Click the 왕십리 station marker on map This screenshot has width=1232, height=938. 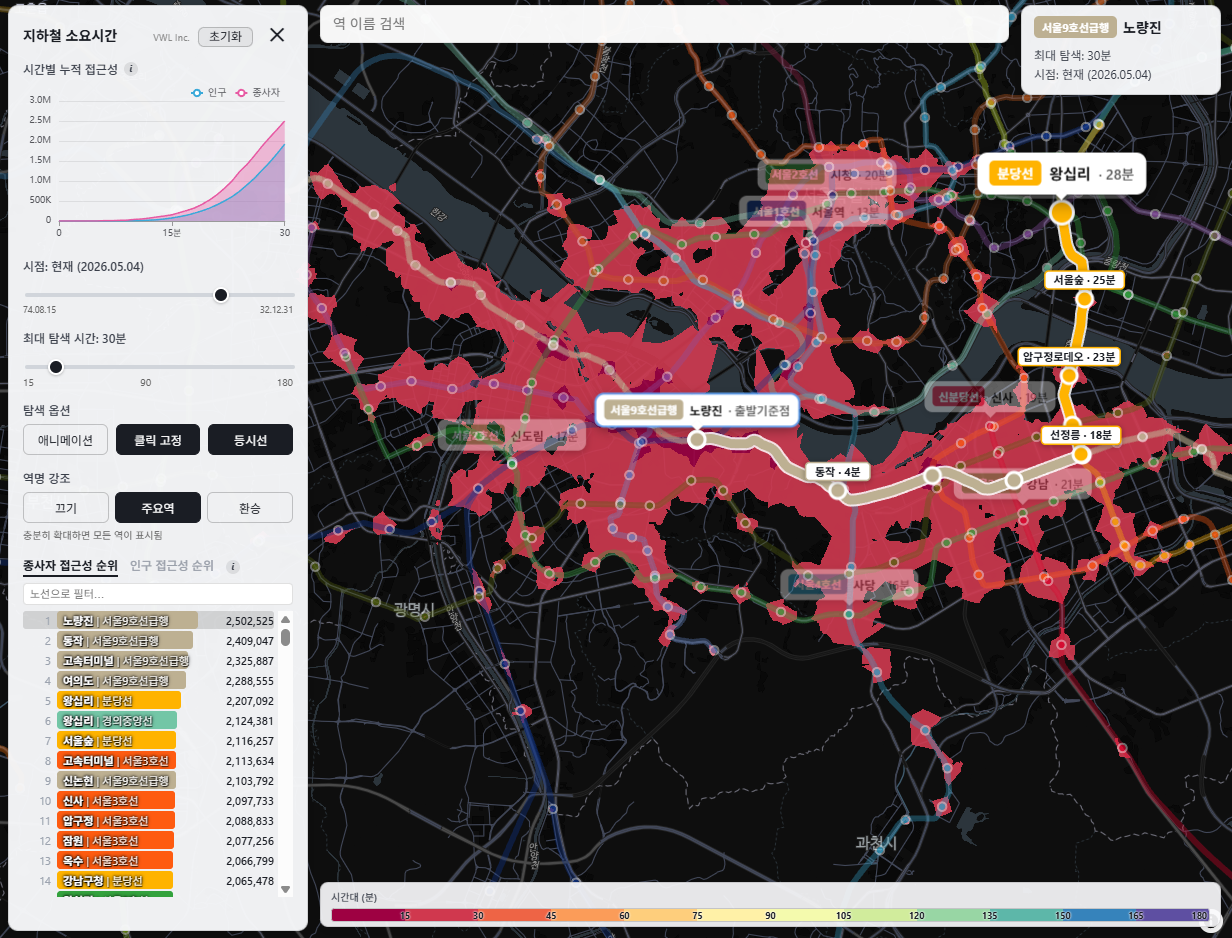click(1061, 213)
